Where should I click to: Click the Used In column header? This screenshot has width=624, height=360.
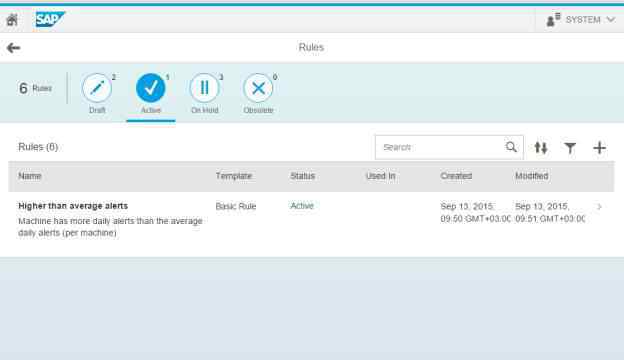(x=380, y=176)
